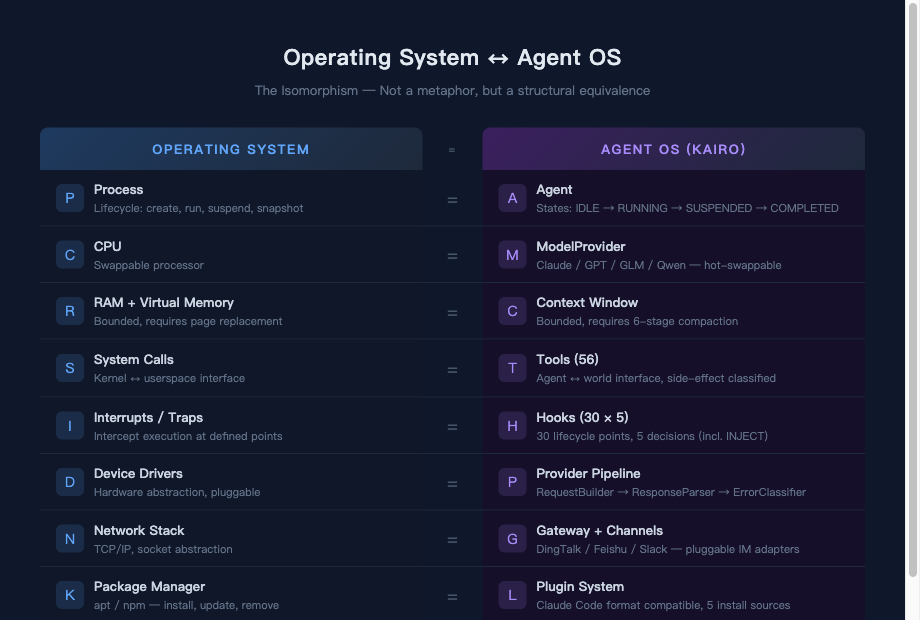This screenshot has width=920, height=620.
Task: Select the Context Window title
Action: (x=587, y=303)
